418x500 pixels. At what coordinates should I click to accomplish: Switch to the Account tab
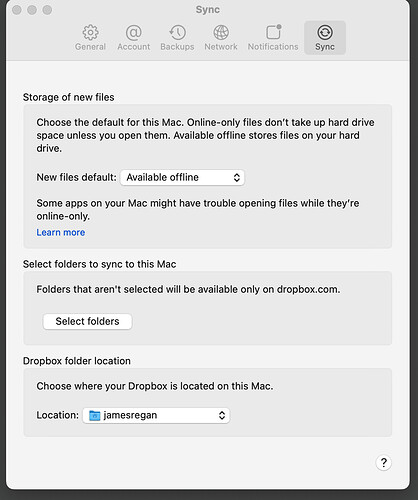pyautogui.click(x=134, y=38)
